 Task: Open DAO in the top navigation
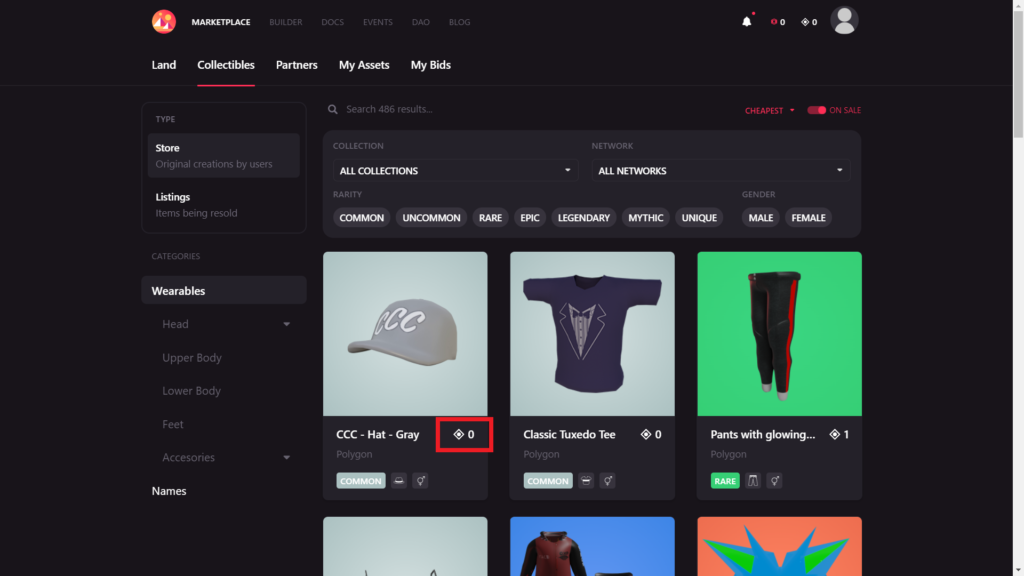(x=421, y=22)
